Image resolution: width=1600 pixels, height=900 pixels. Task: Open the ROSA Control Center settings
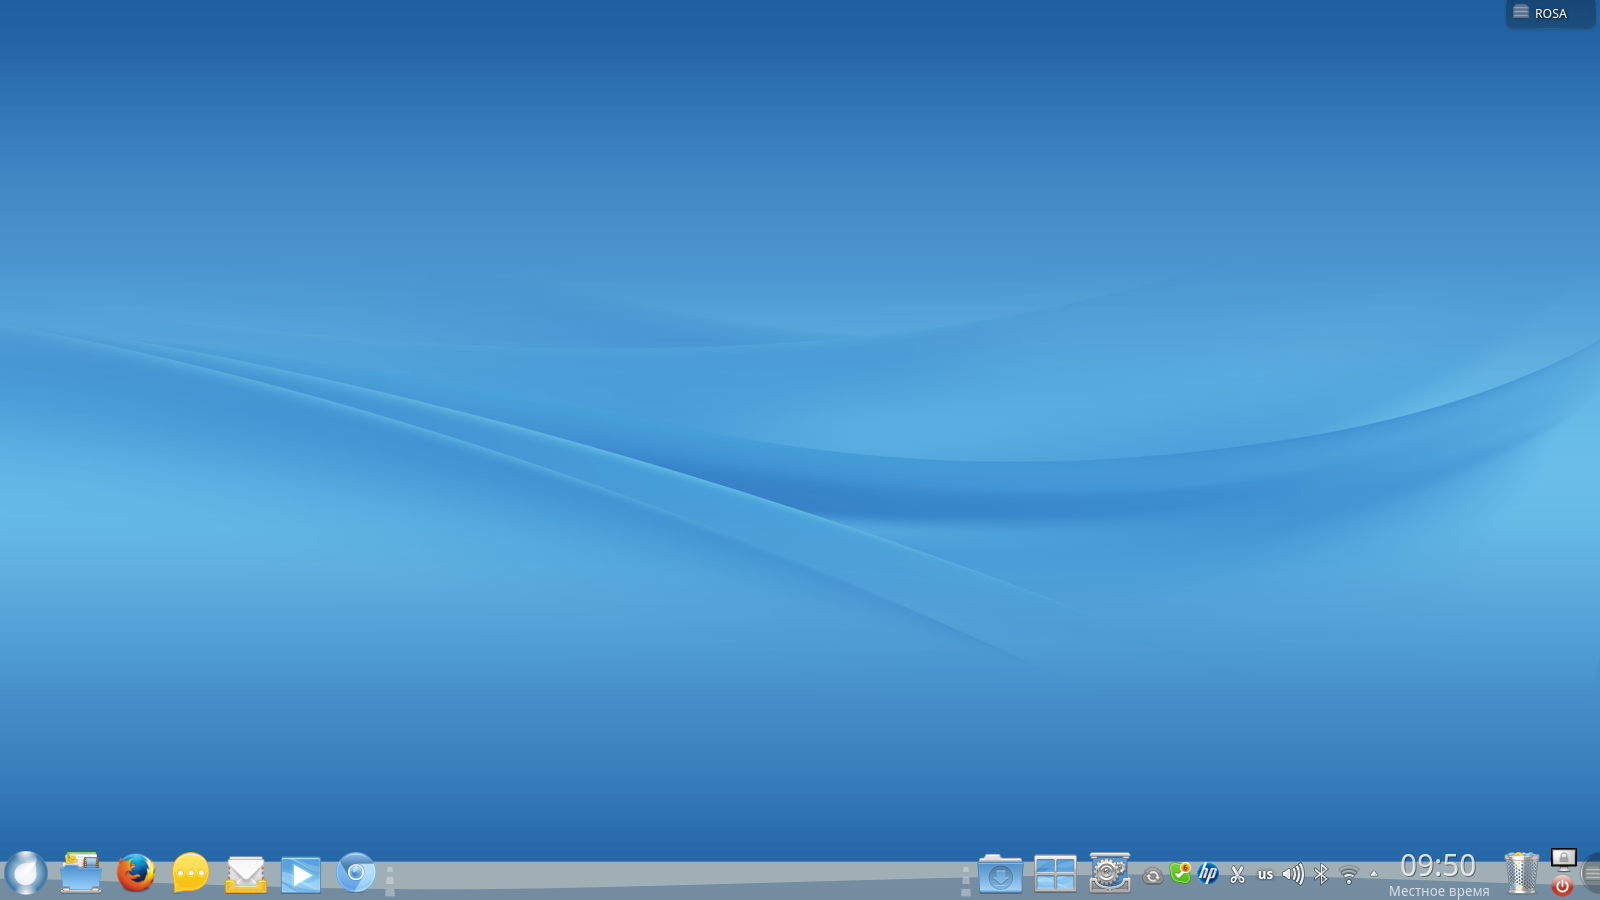[1108, 872]
